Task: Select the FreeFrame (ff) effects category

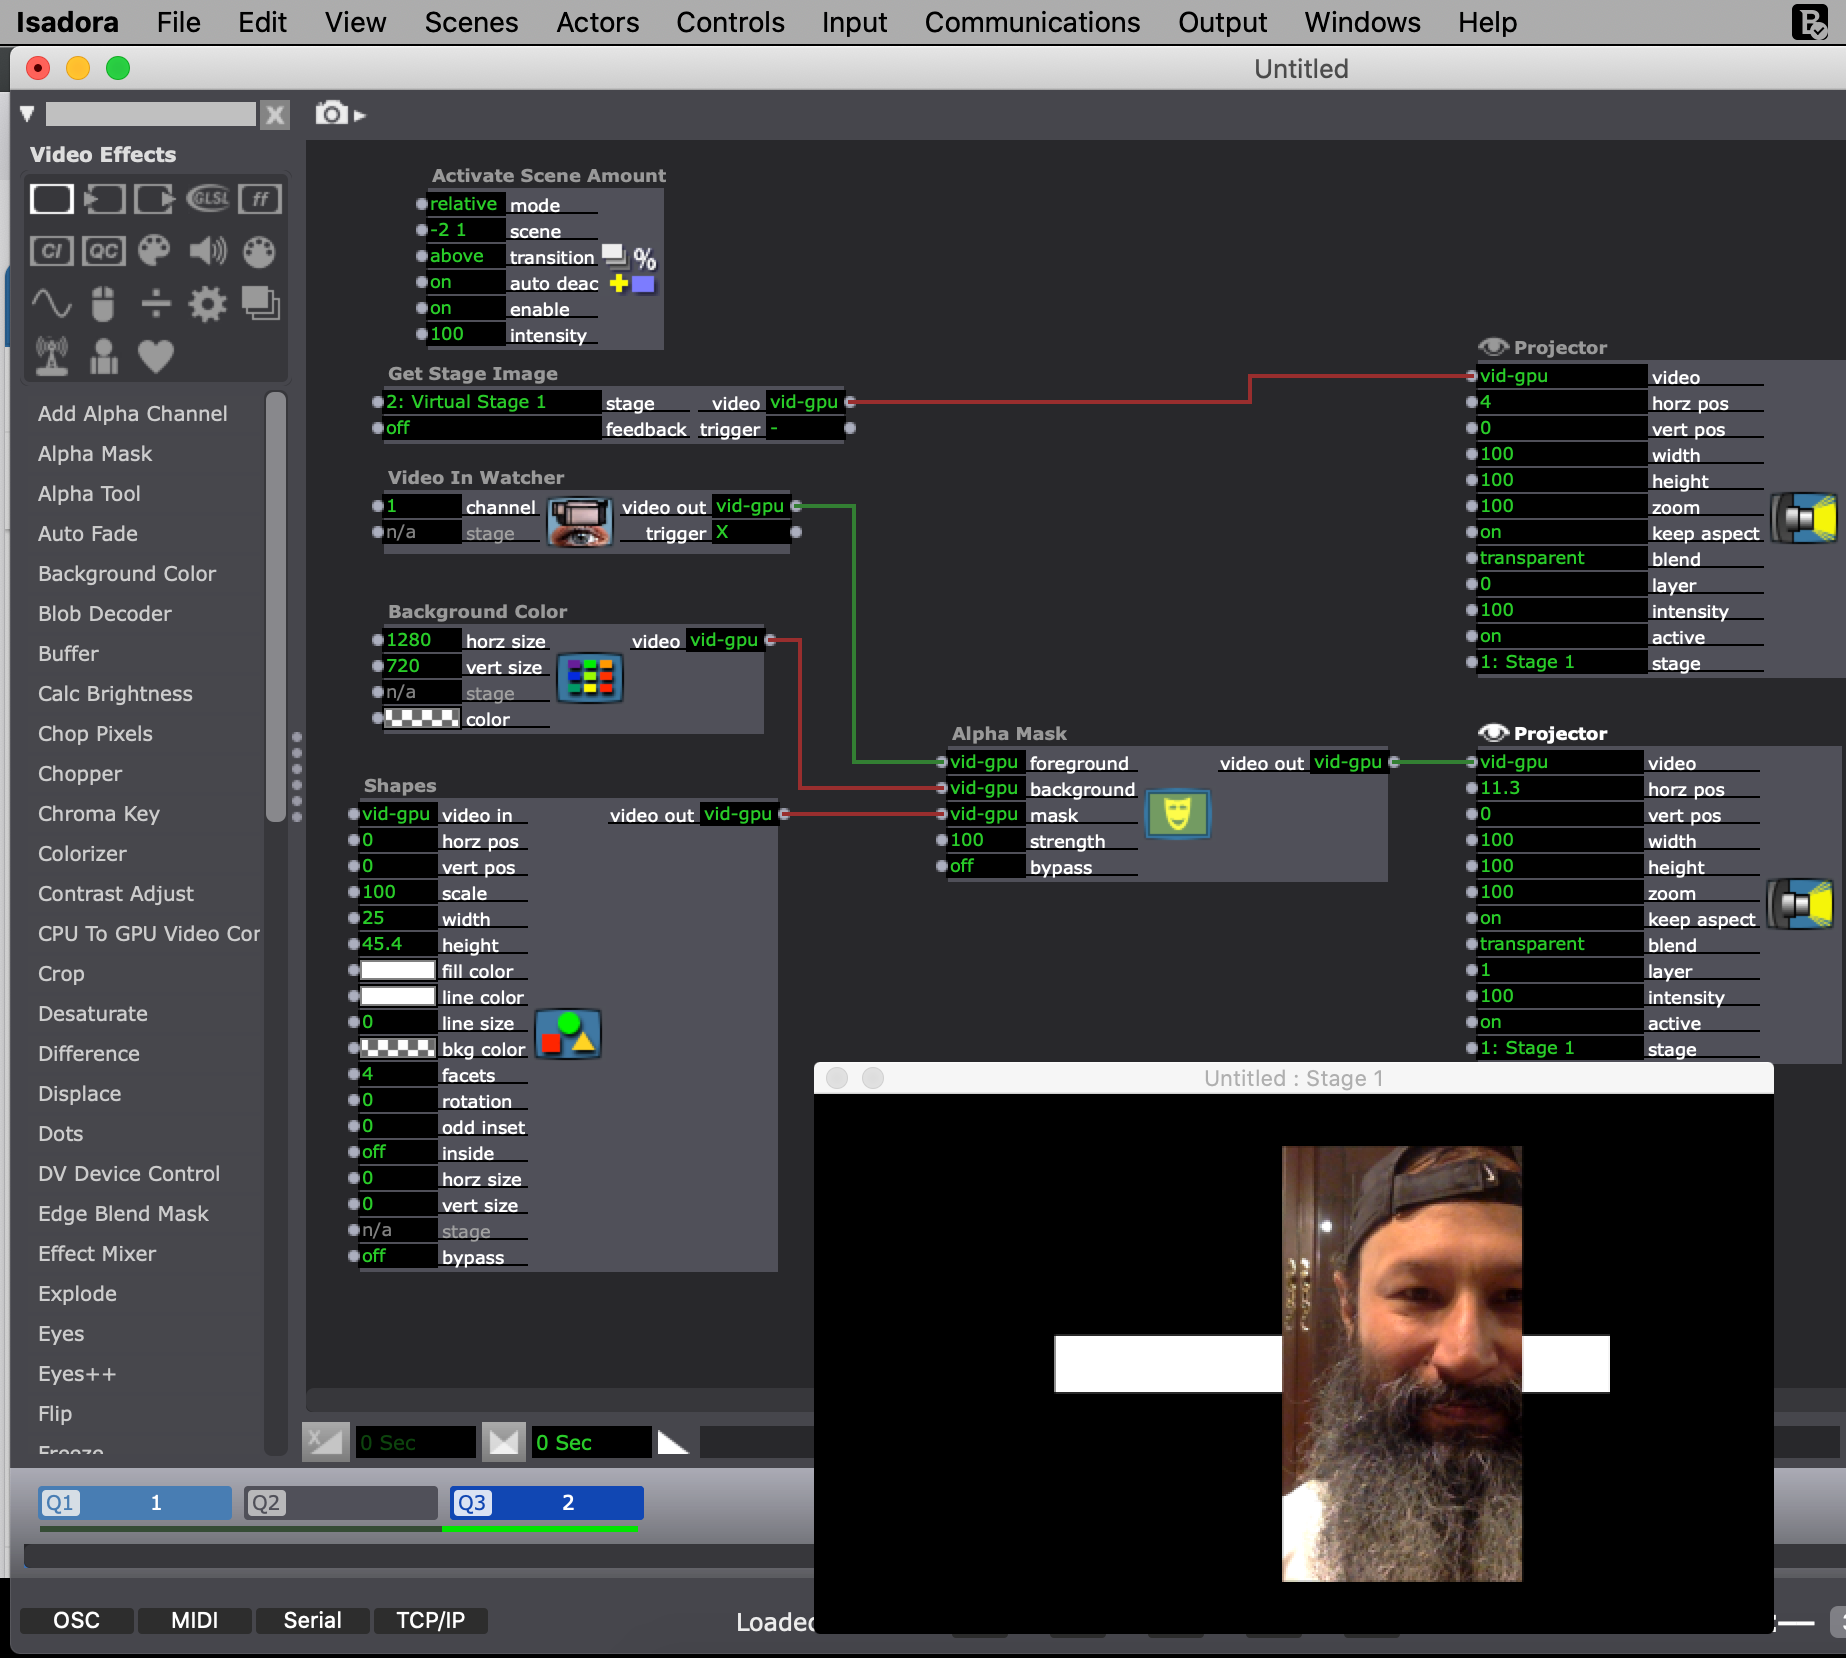Action: pyautogui.click(x=260, y=199)
